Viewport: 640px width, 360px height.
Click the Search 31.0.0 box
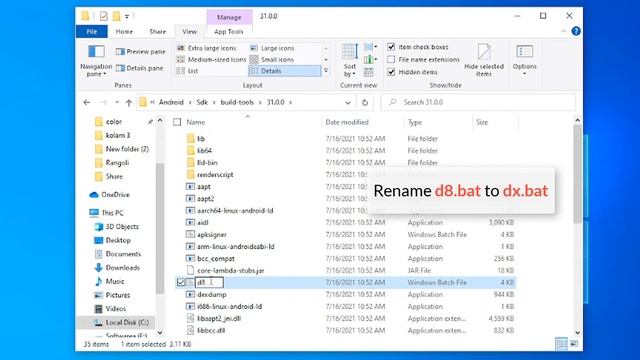click(x=478, y=102)
